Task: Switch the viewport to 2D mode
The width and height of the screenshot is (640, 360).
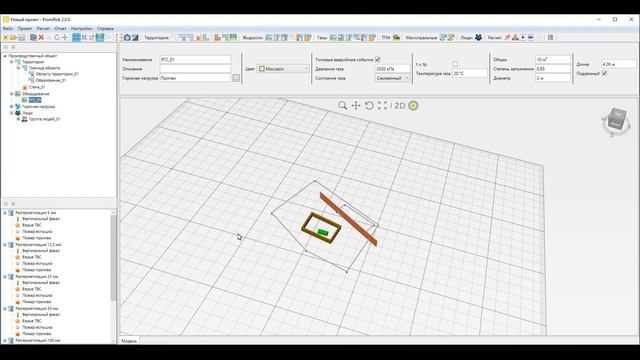Action: coord(400,106)
